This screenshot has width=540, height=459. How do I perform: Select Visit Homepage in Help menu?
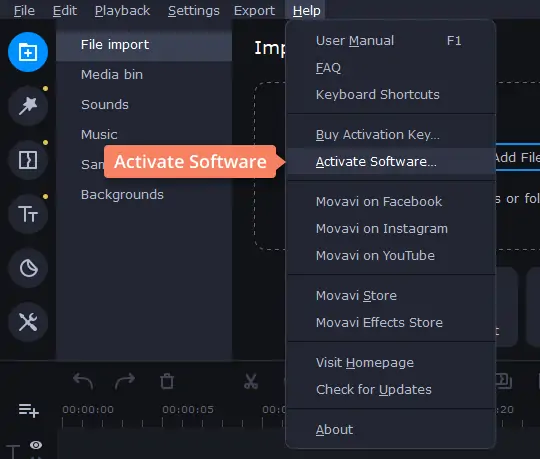(x=391, y=363)
